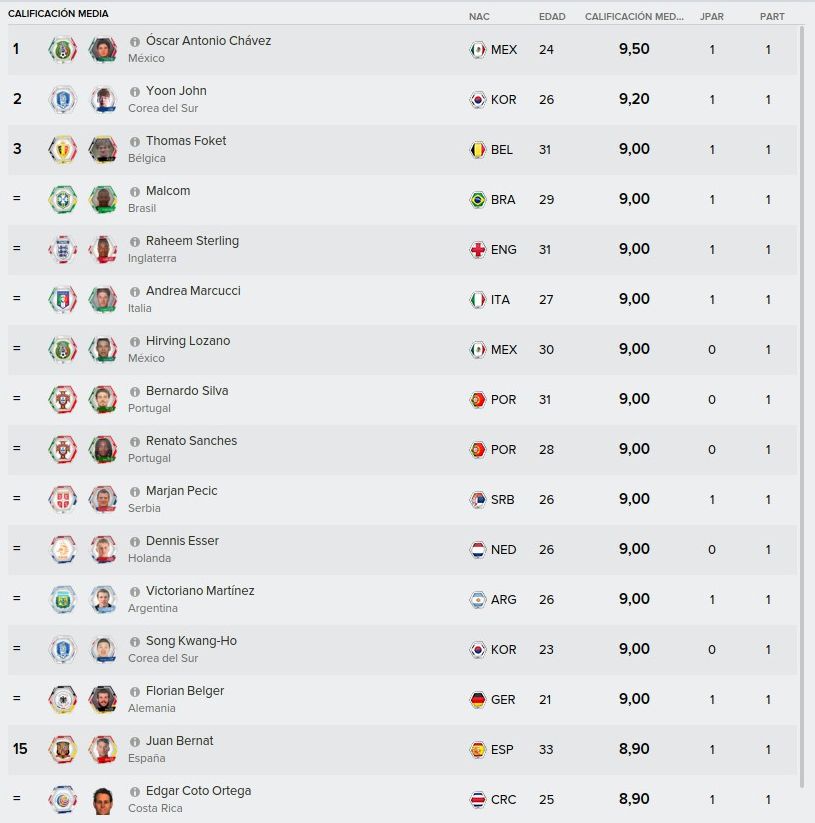Image resolution: width=815 pixels, height=823 pixels.
Task: Click the CALIFICACIÓN MED... column header
Action: coord(634,17)
